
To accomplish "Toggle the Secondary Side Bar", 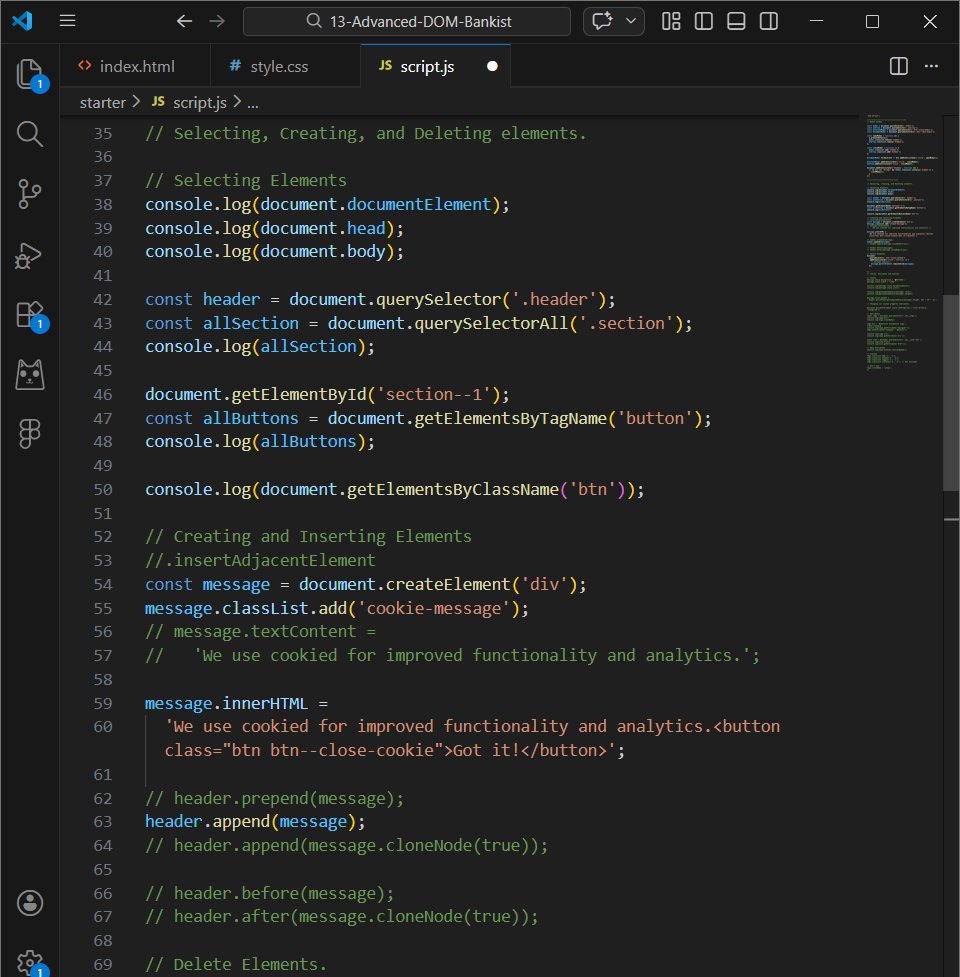I will tap(768, 20).
